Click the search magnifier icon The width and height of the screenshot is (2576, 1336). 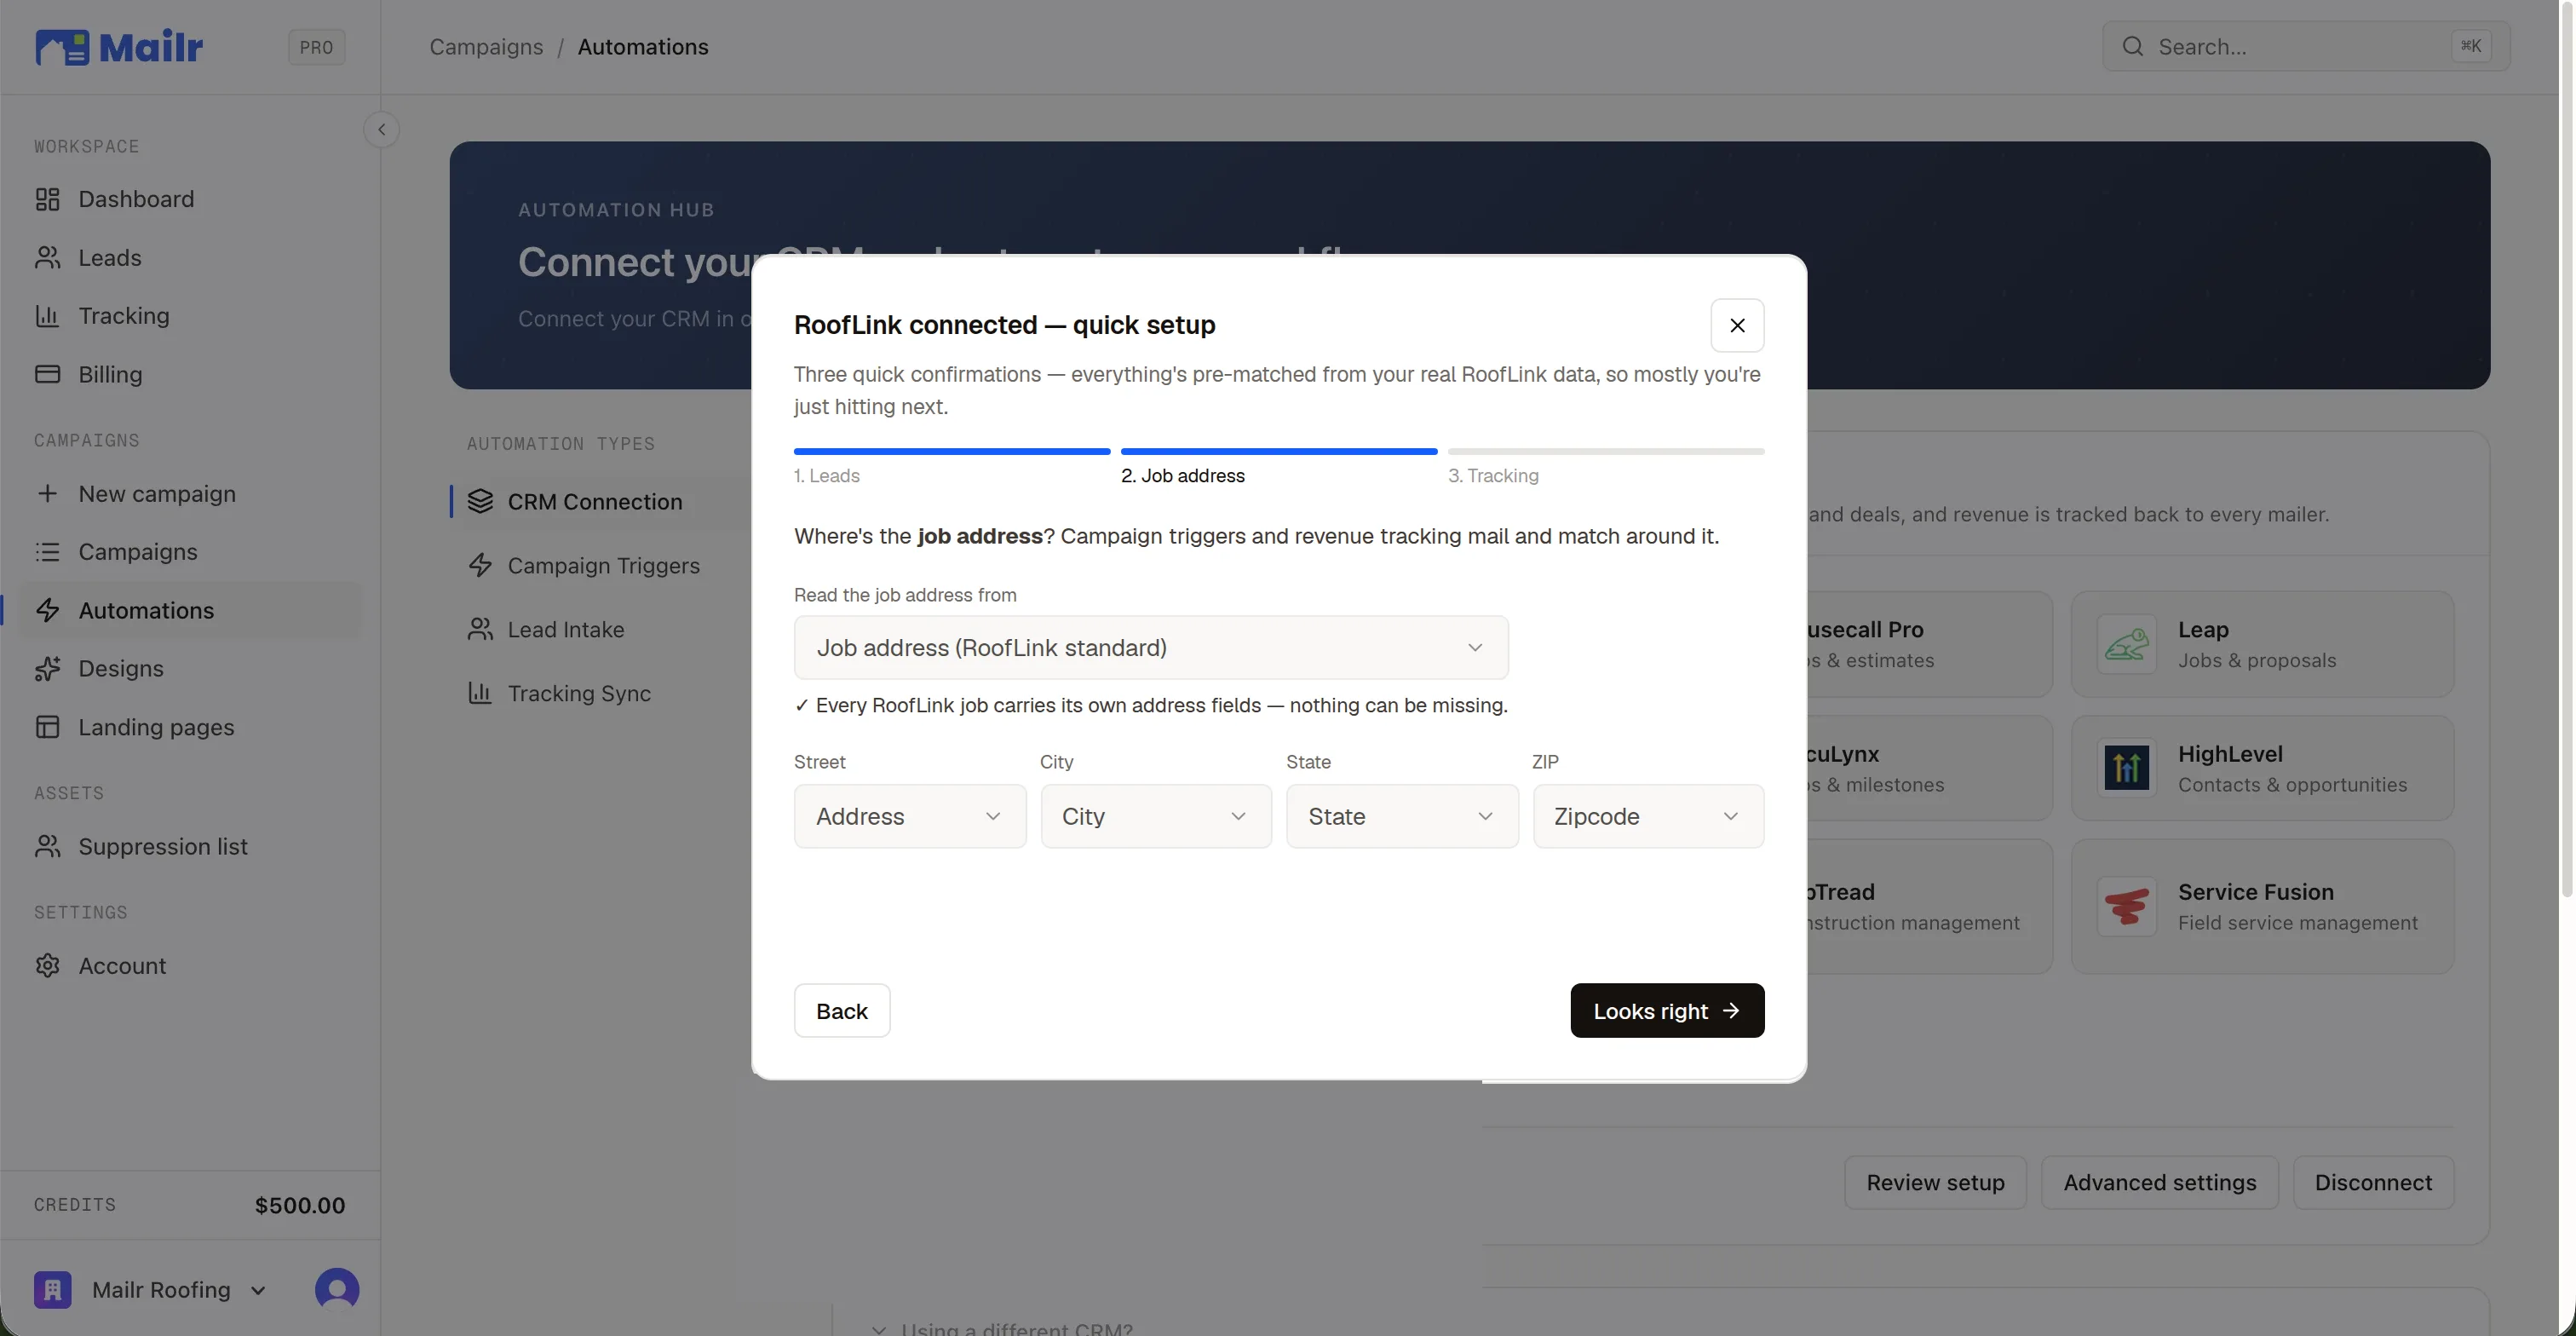click(2132, 47)
